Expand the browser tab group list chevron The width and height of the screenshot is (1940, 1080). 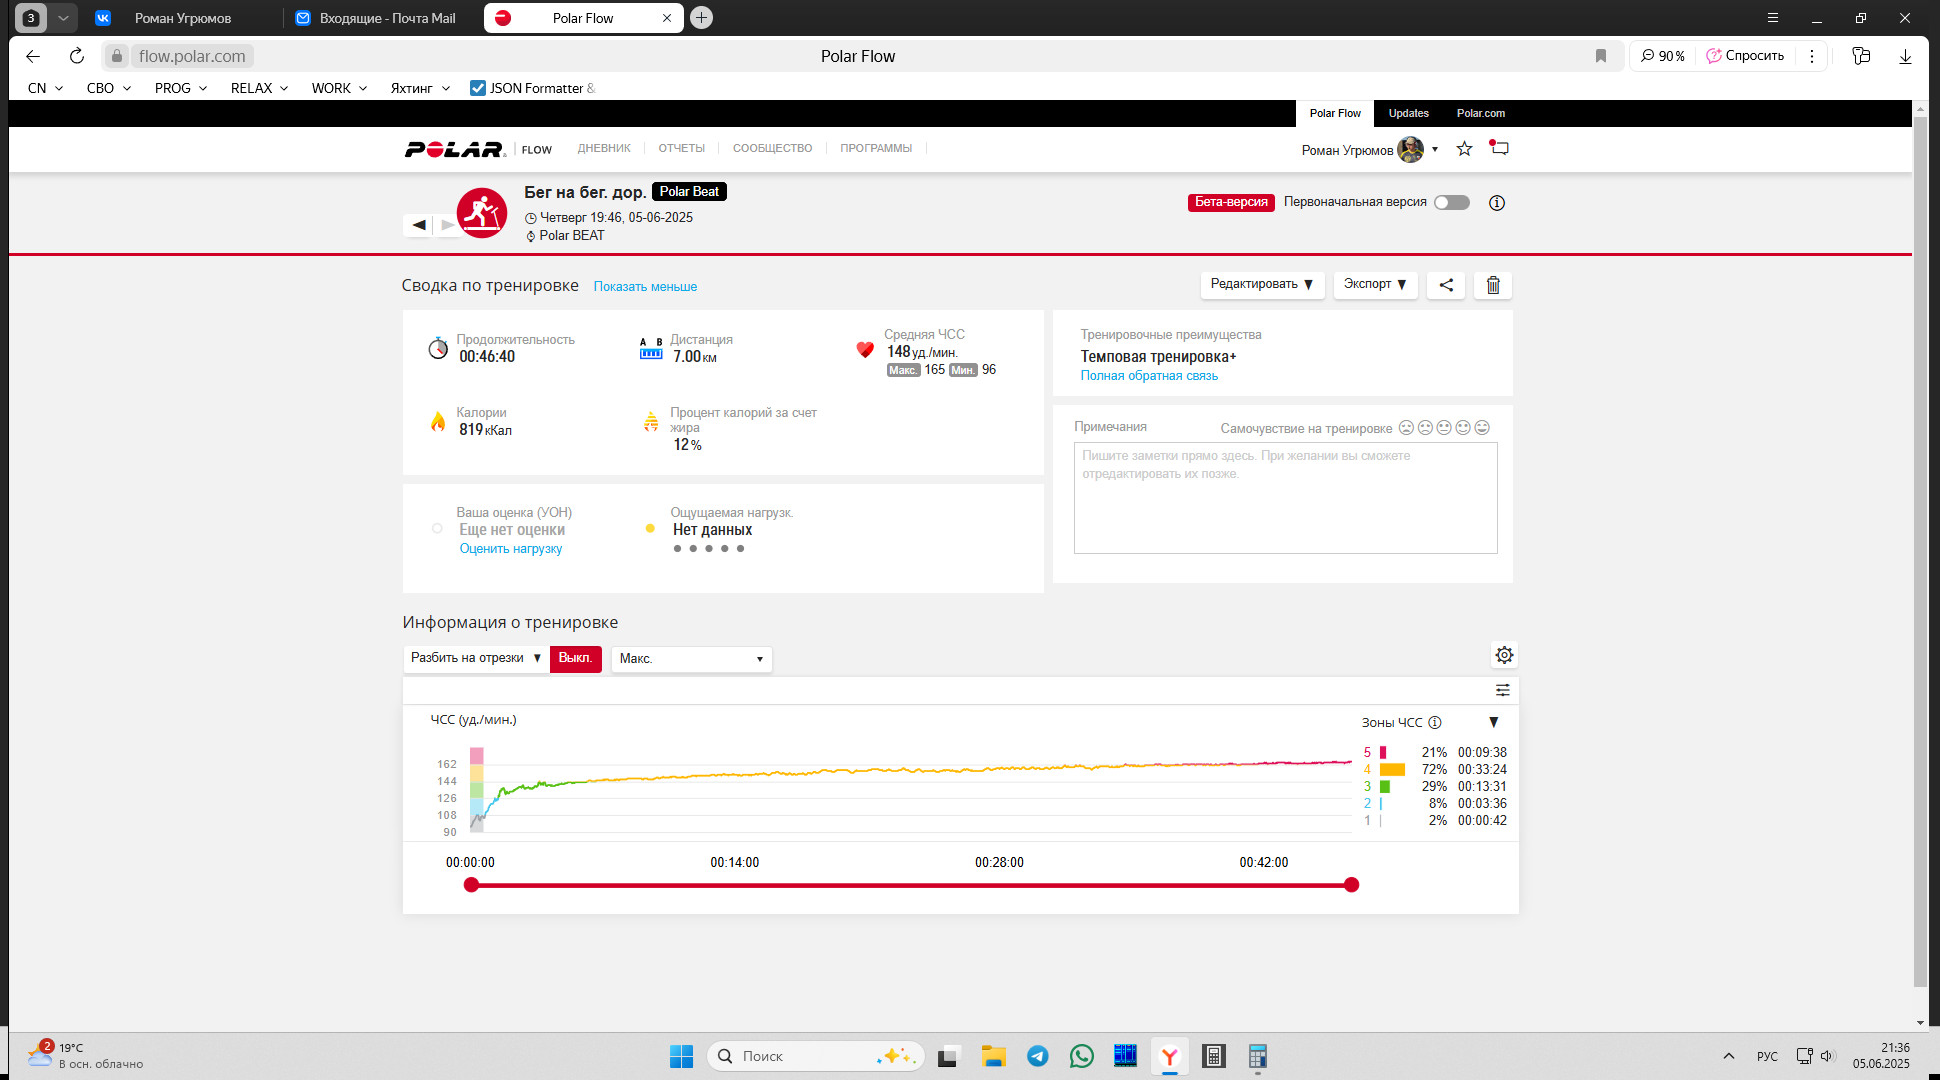pyautogui.click(x=63, y=18)
